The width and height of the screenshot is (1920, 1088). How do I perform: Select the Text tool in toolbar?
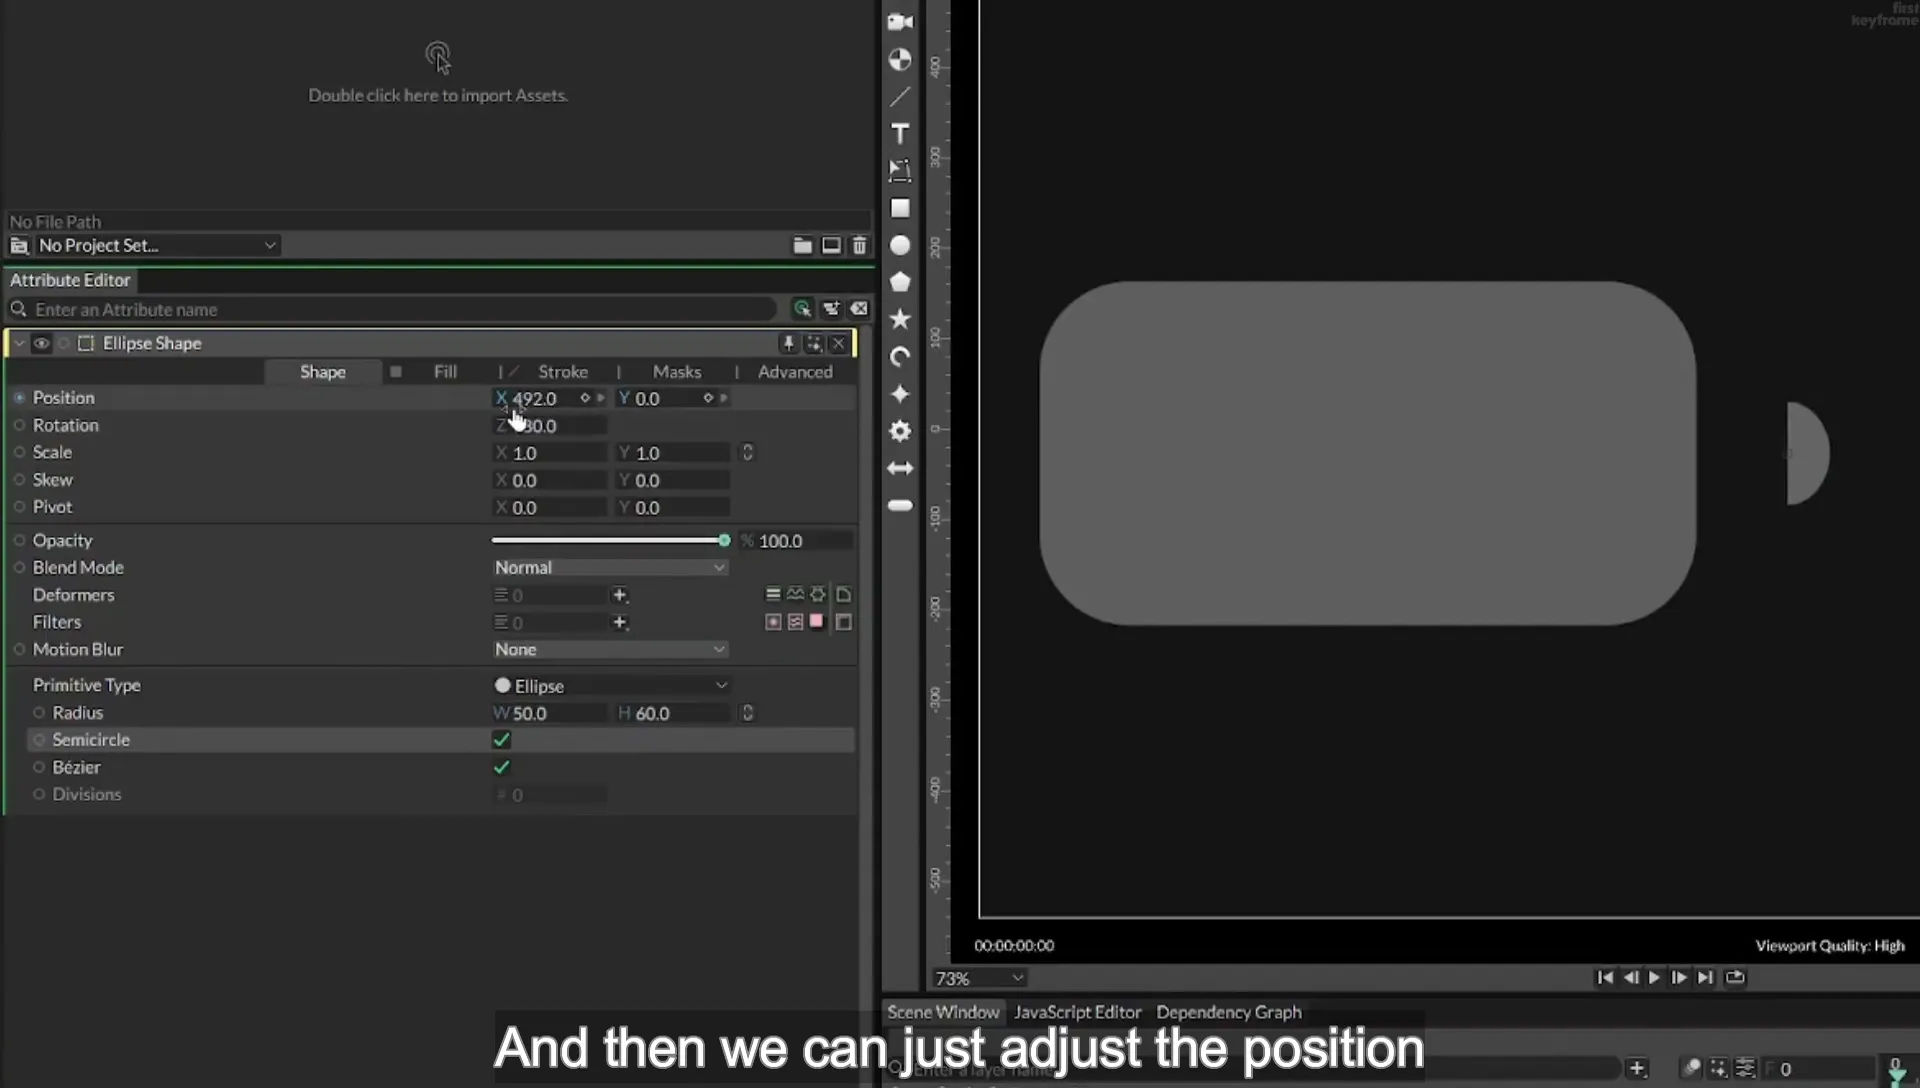coord(900,134)
